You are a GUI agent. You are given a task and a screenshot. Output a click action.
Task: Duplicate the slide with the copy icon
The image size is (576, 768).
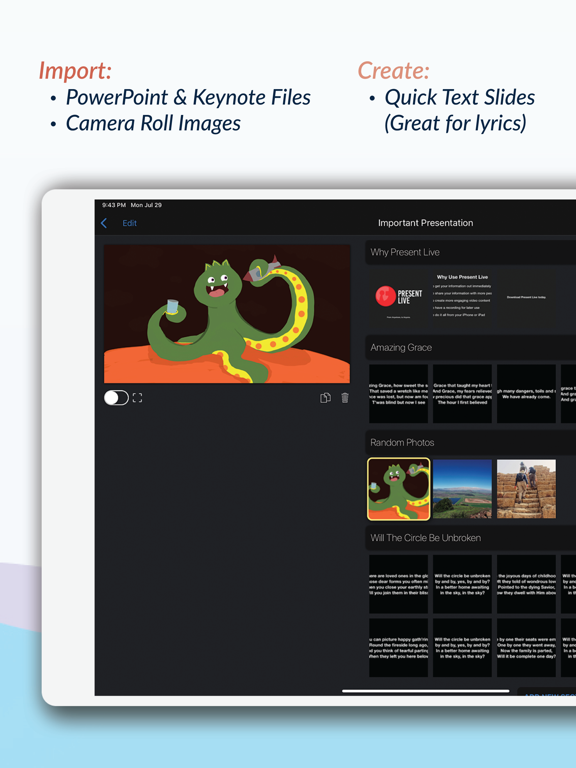pyautogui.click(x=325, y=398)
